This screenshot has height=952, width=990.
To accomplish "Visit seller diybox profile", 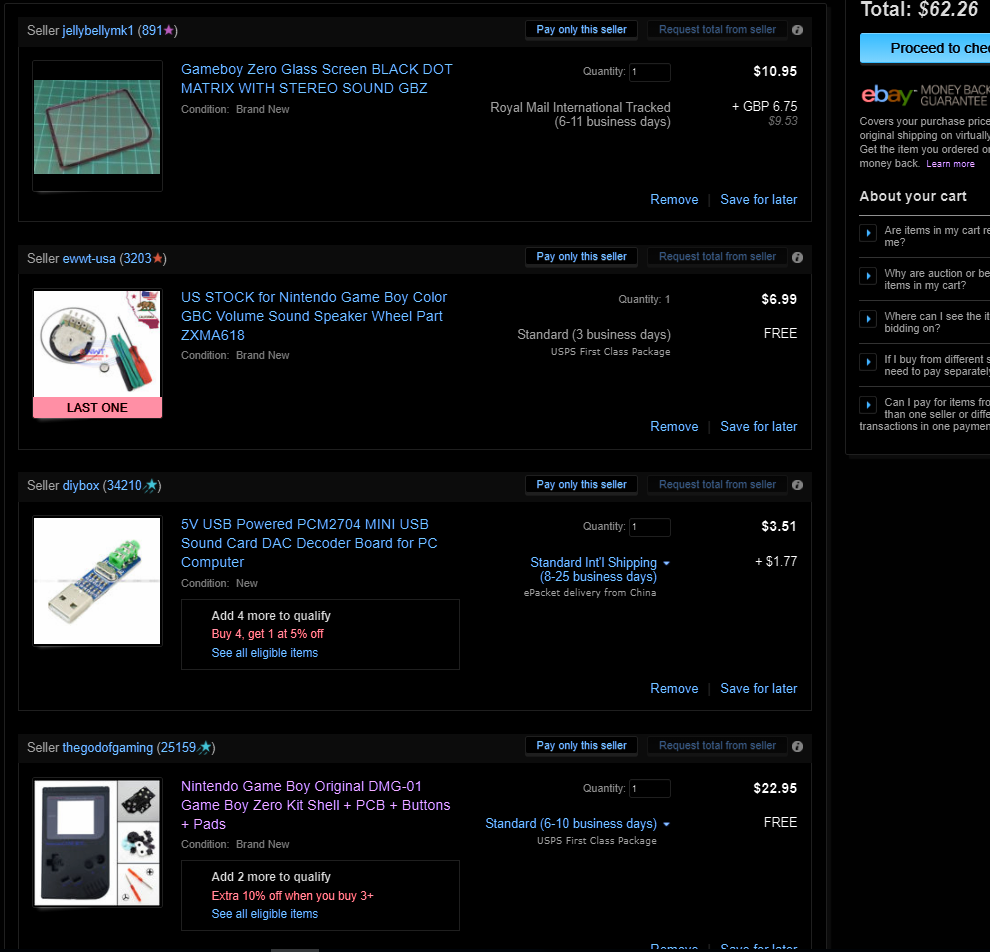I will (x=81, y=485).
